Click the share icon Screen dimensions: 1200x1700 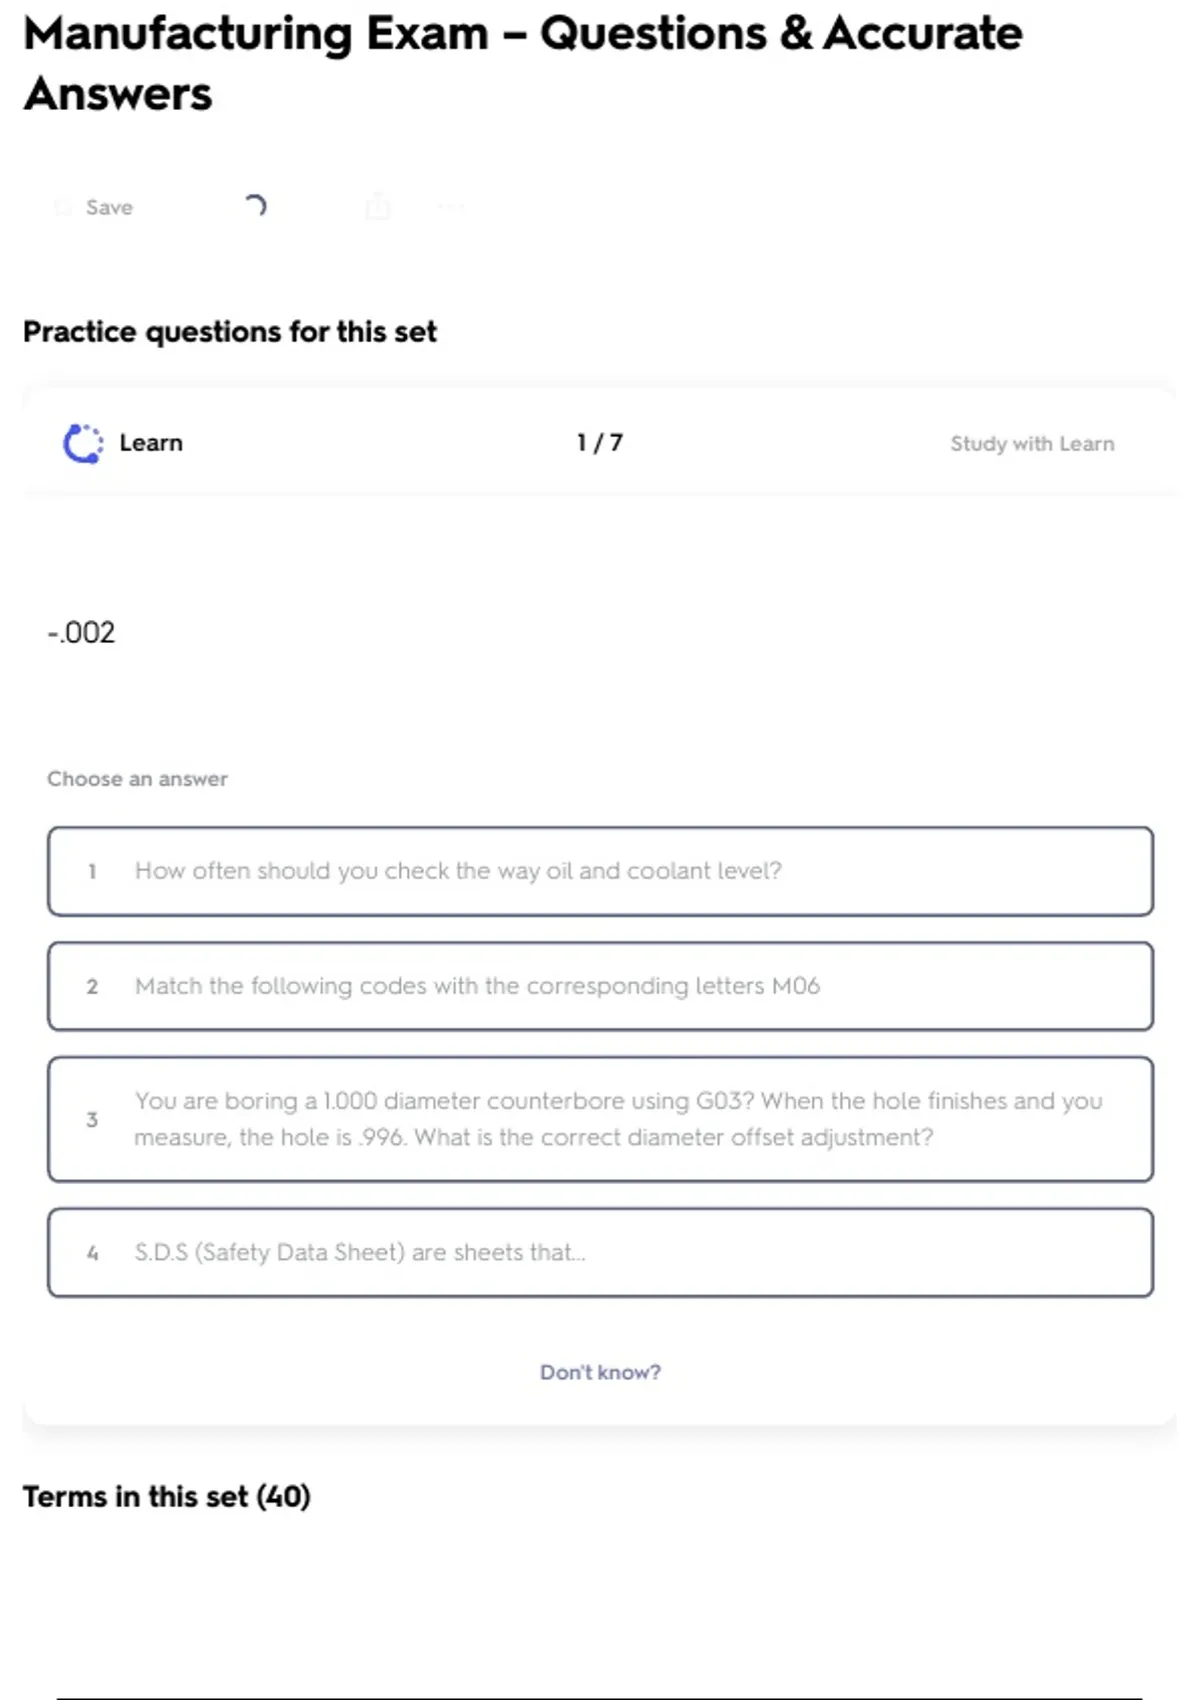point(378,207)
